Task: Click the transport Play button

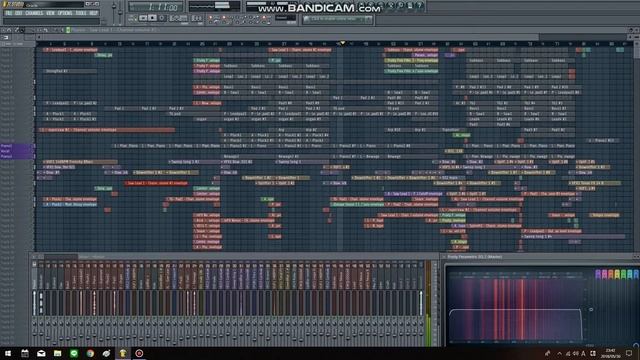Action: pos(143,18)
